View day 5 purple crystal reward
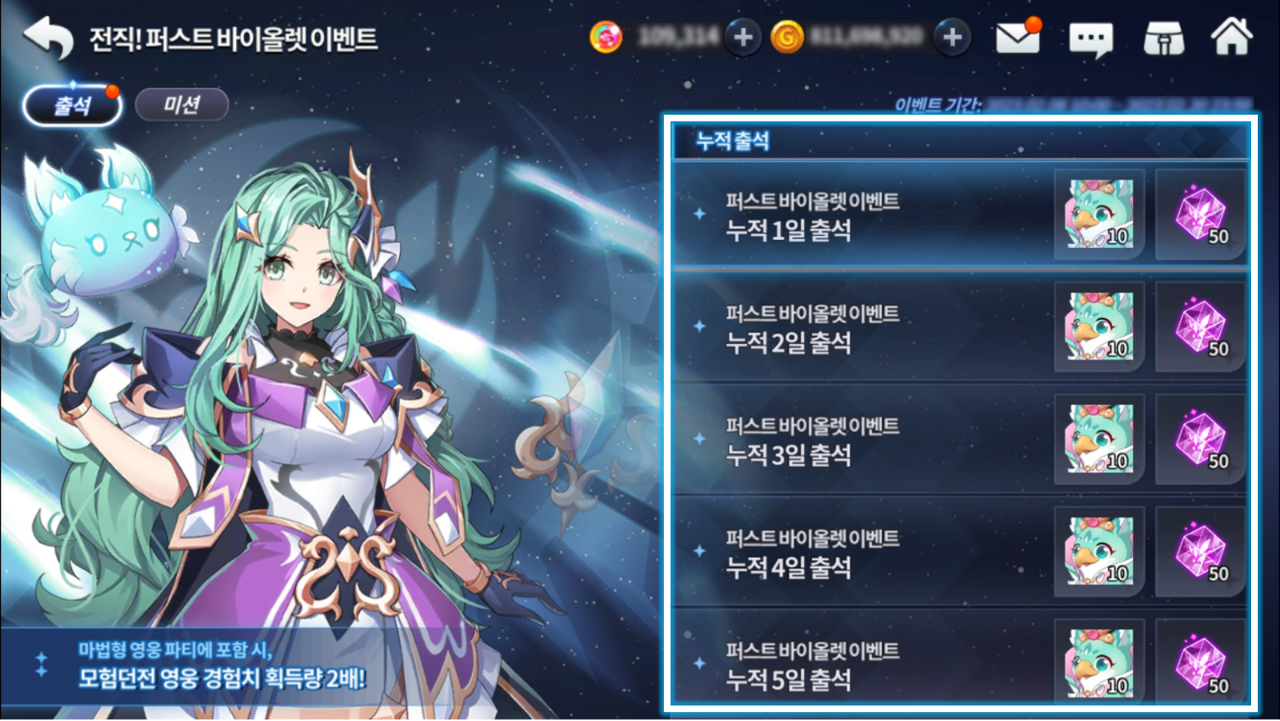 coord(1201,660)
